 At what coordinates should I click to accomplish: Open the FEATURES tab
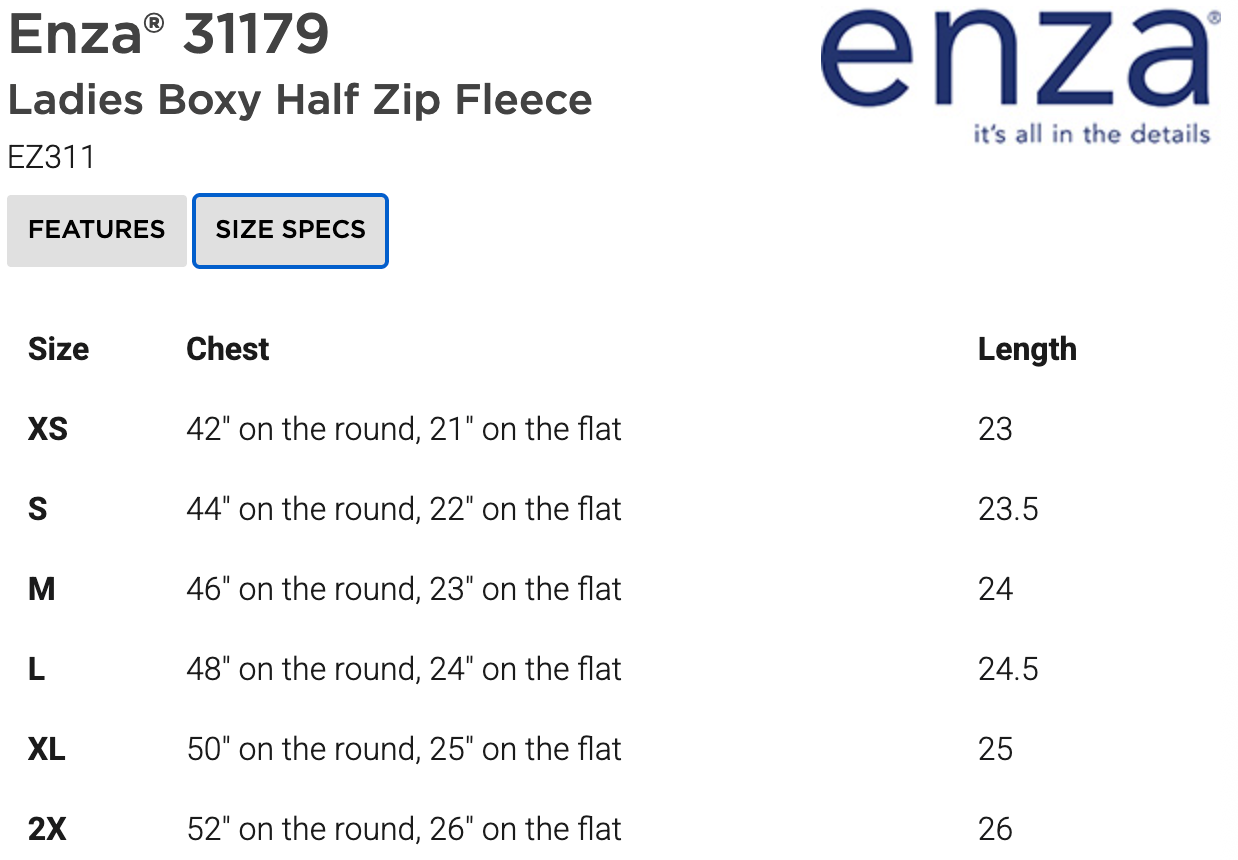(x=96, y=230)
